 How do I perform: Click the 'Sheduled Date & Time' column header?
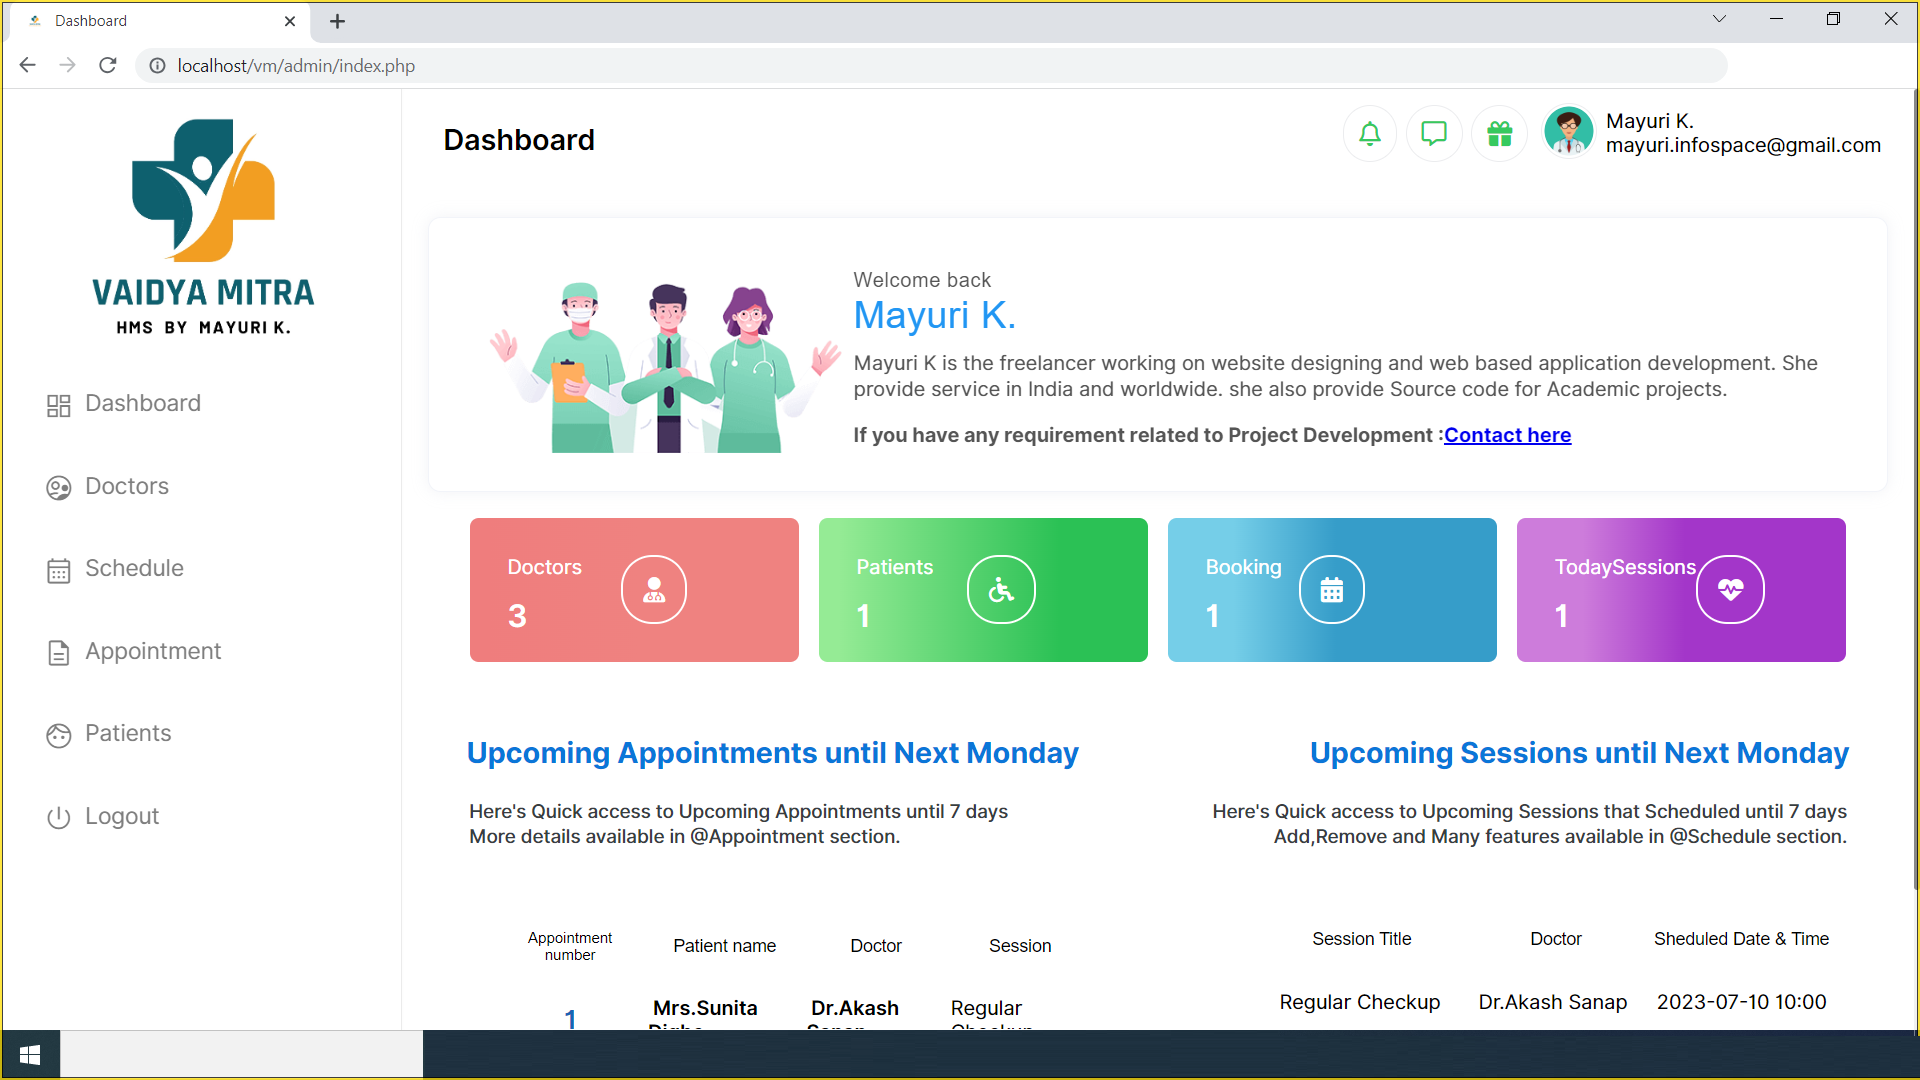click(x=1741, y=939)
